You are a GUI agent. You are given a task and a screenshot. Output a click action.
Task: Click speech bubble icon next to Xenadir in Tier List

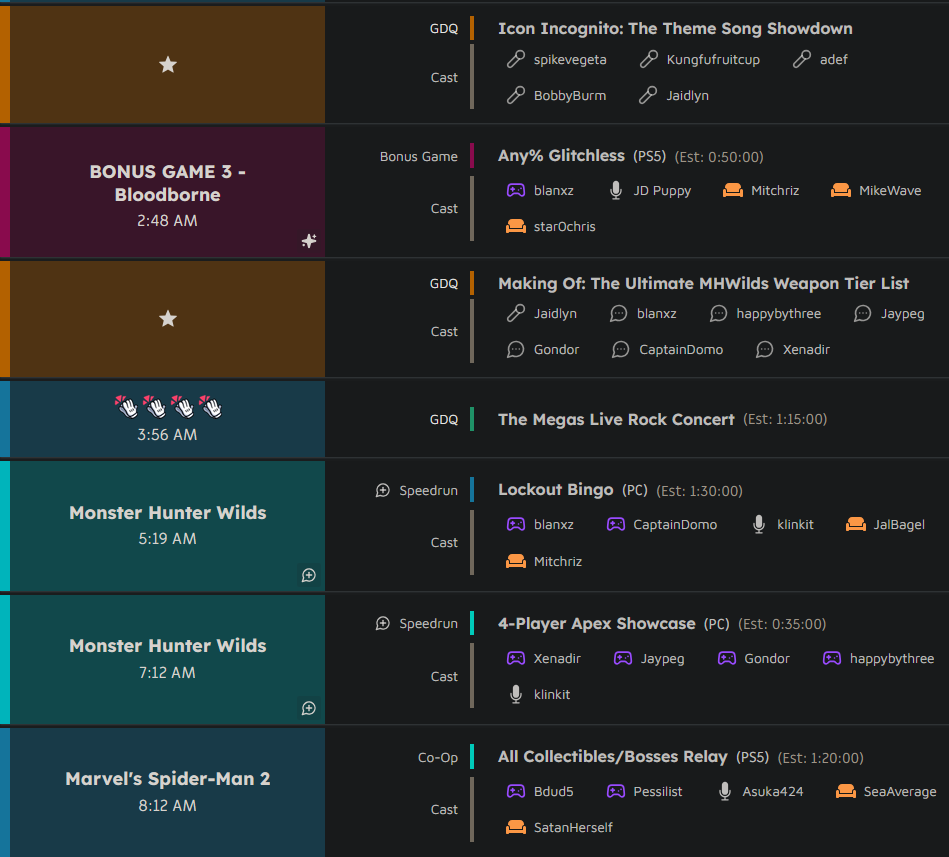click(x=764, y=349)
